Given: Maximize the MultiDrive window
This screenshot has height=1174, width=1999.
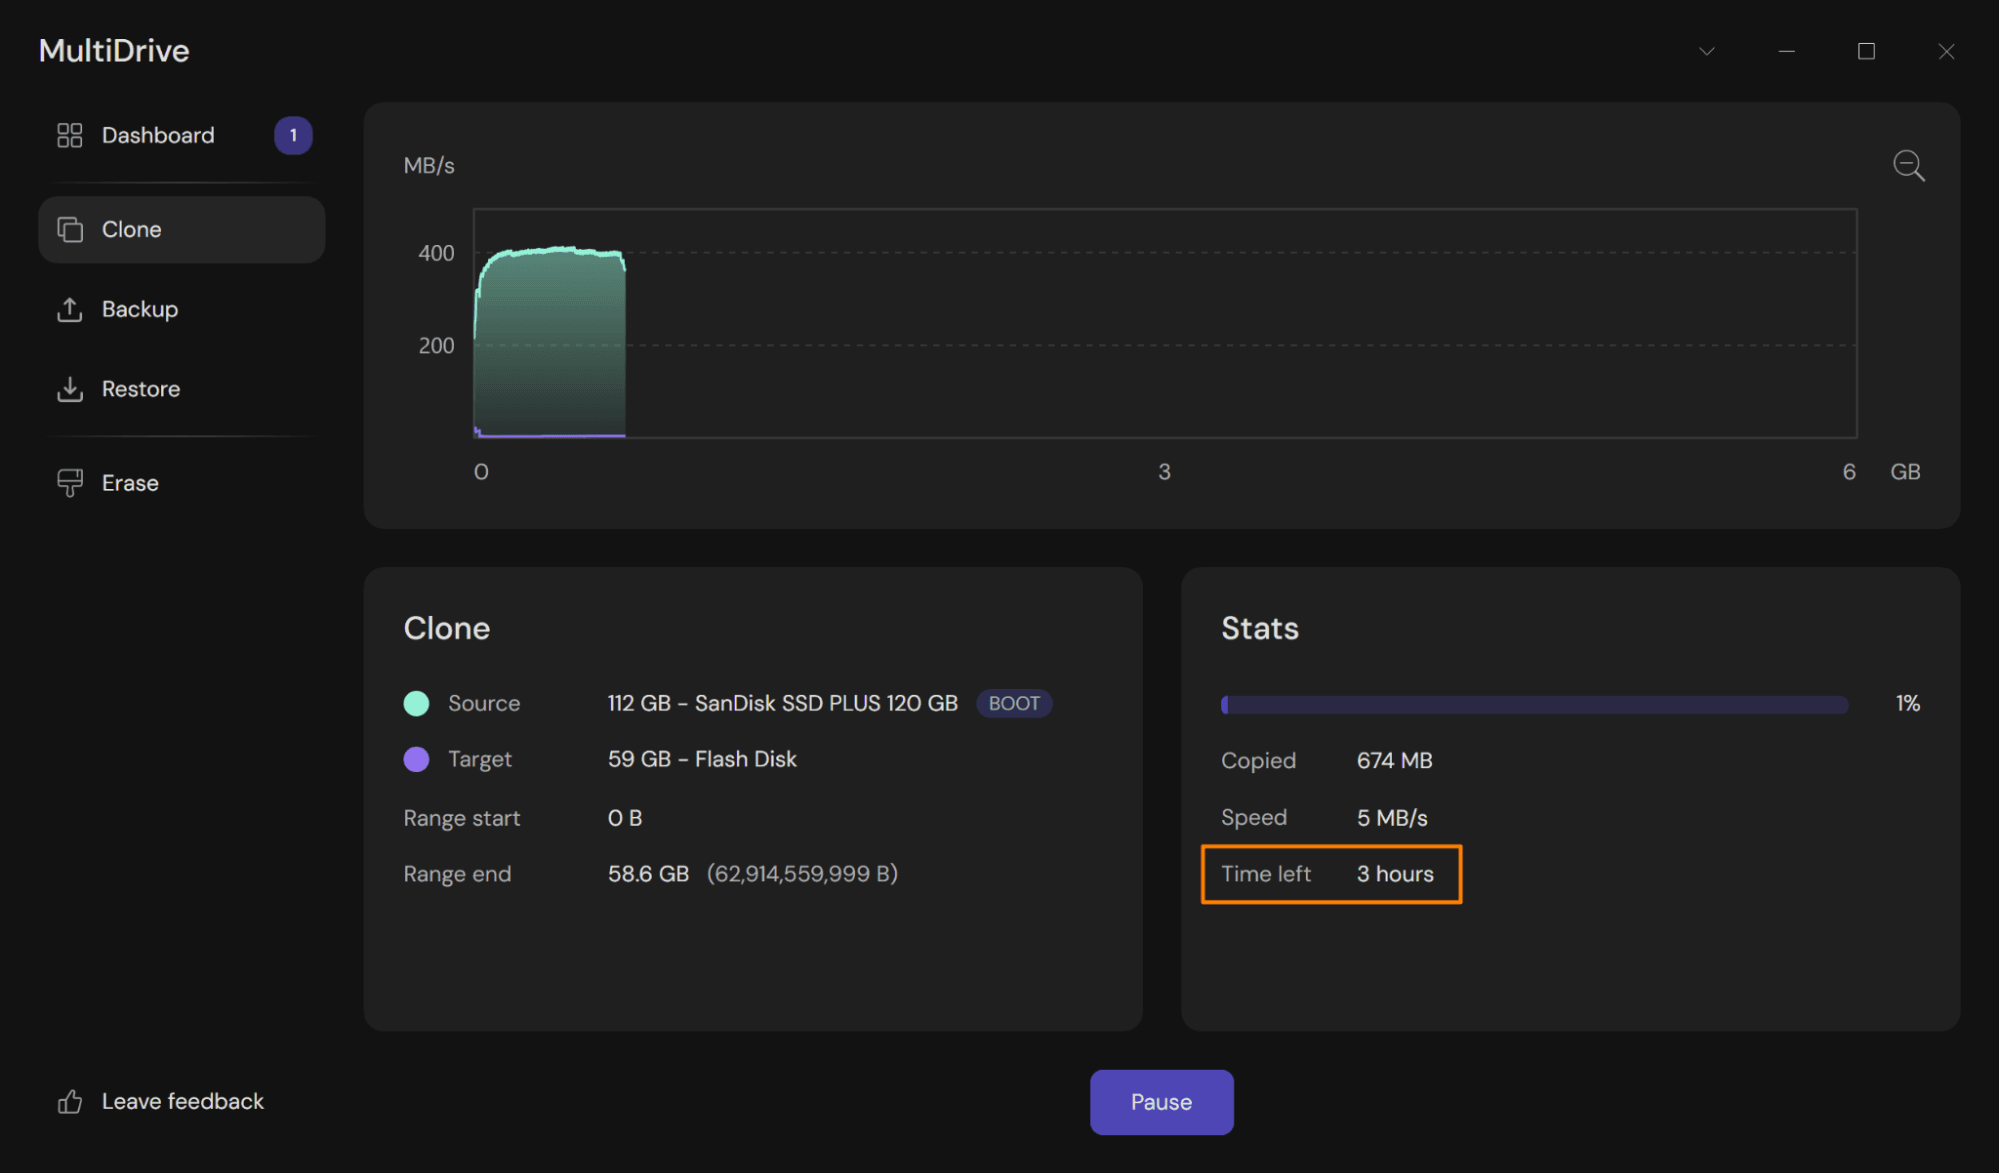Looking at the screenshot, I should [1866, 51].
